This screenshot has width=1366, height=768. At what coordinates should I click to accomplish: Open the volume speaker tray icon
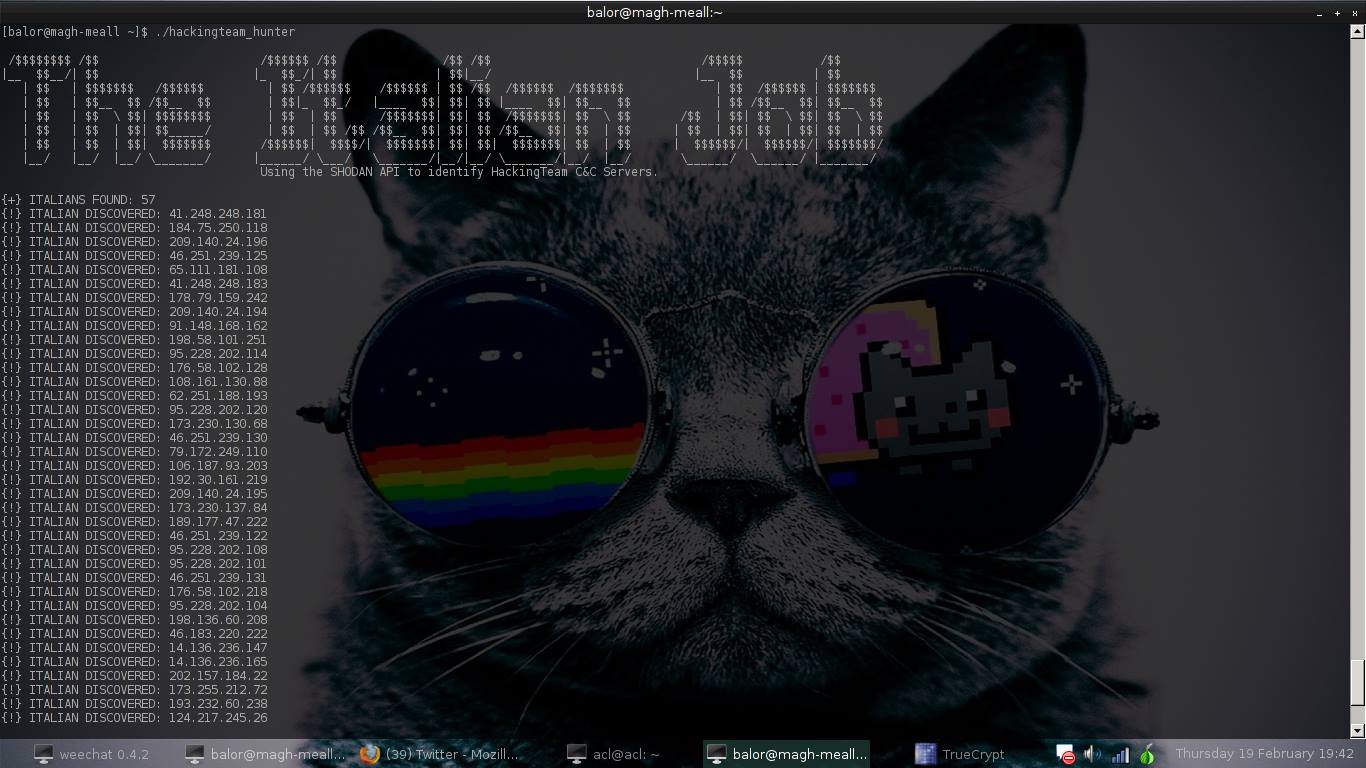coord(1092,755)
